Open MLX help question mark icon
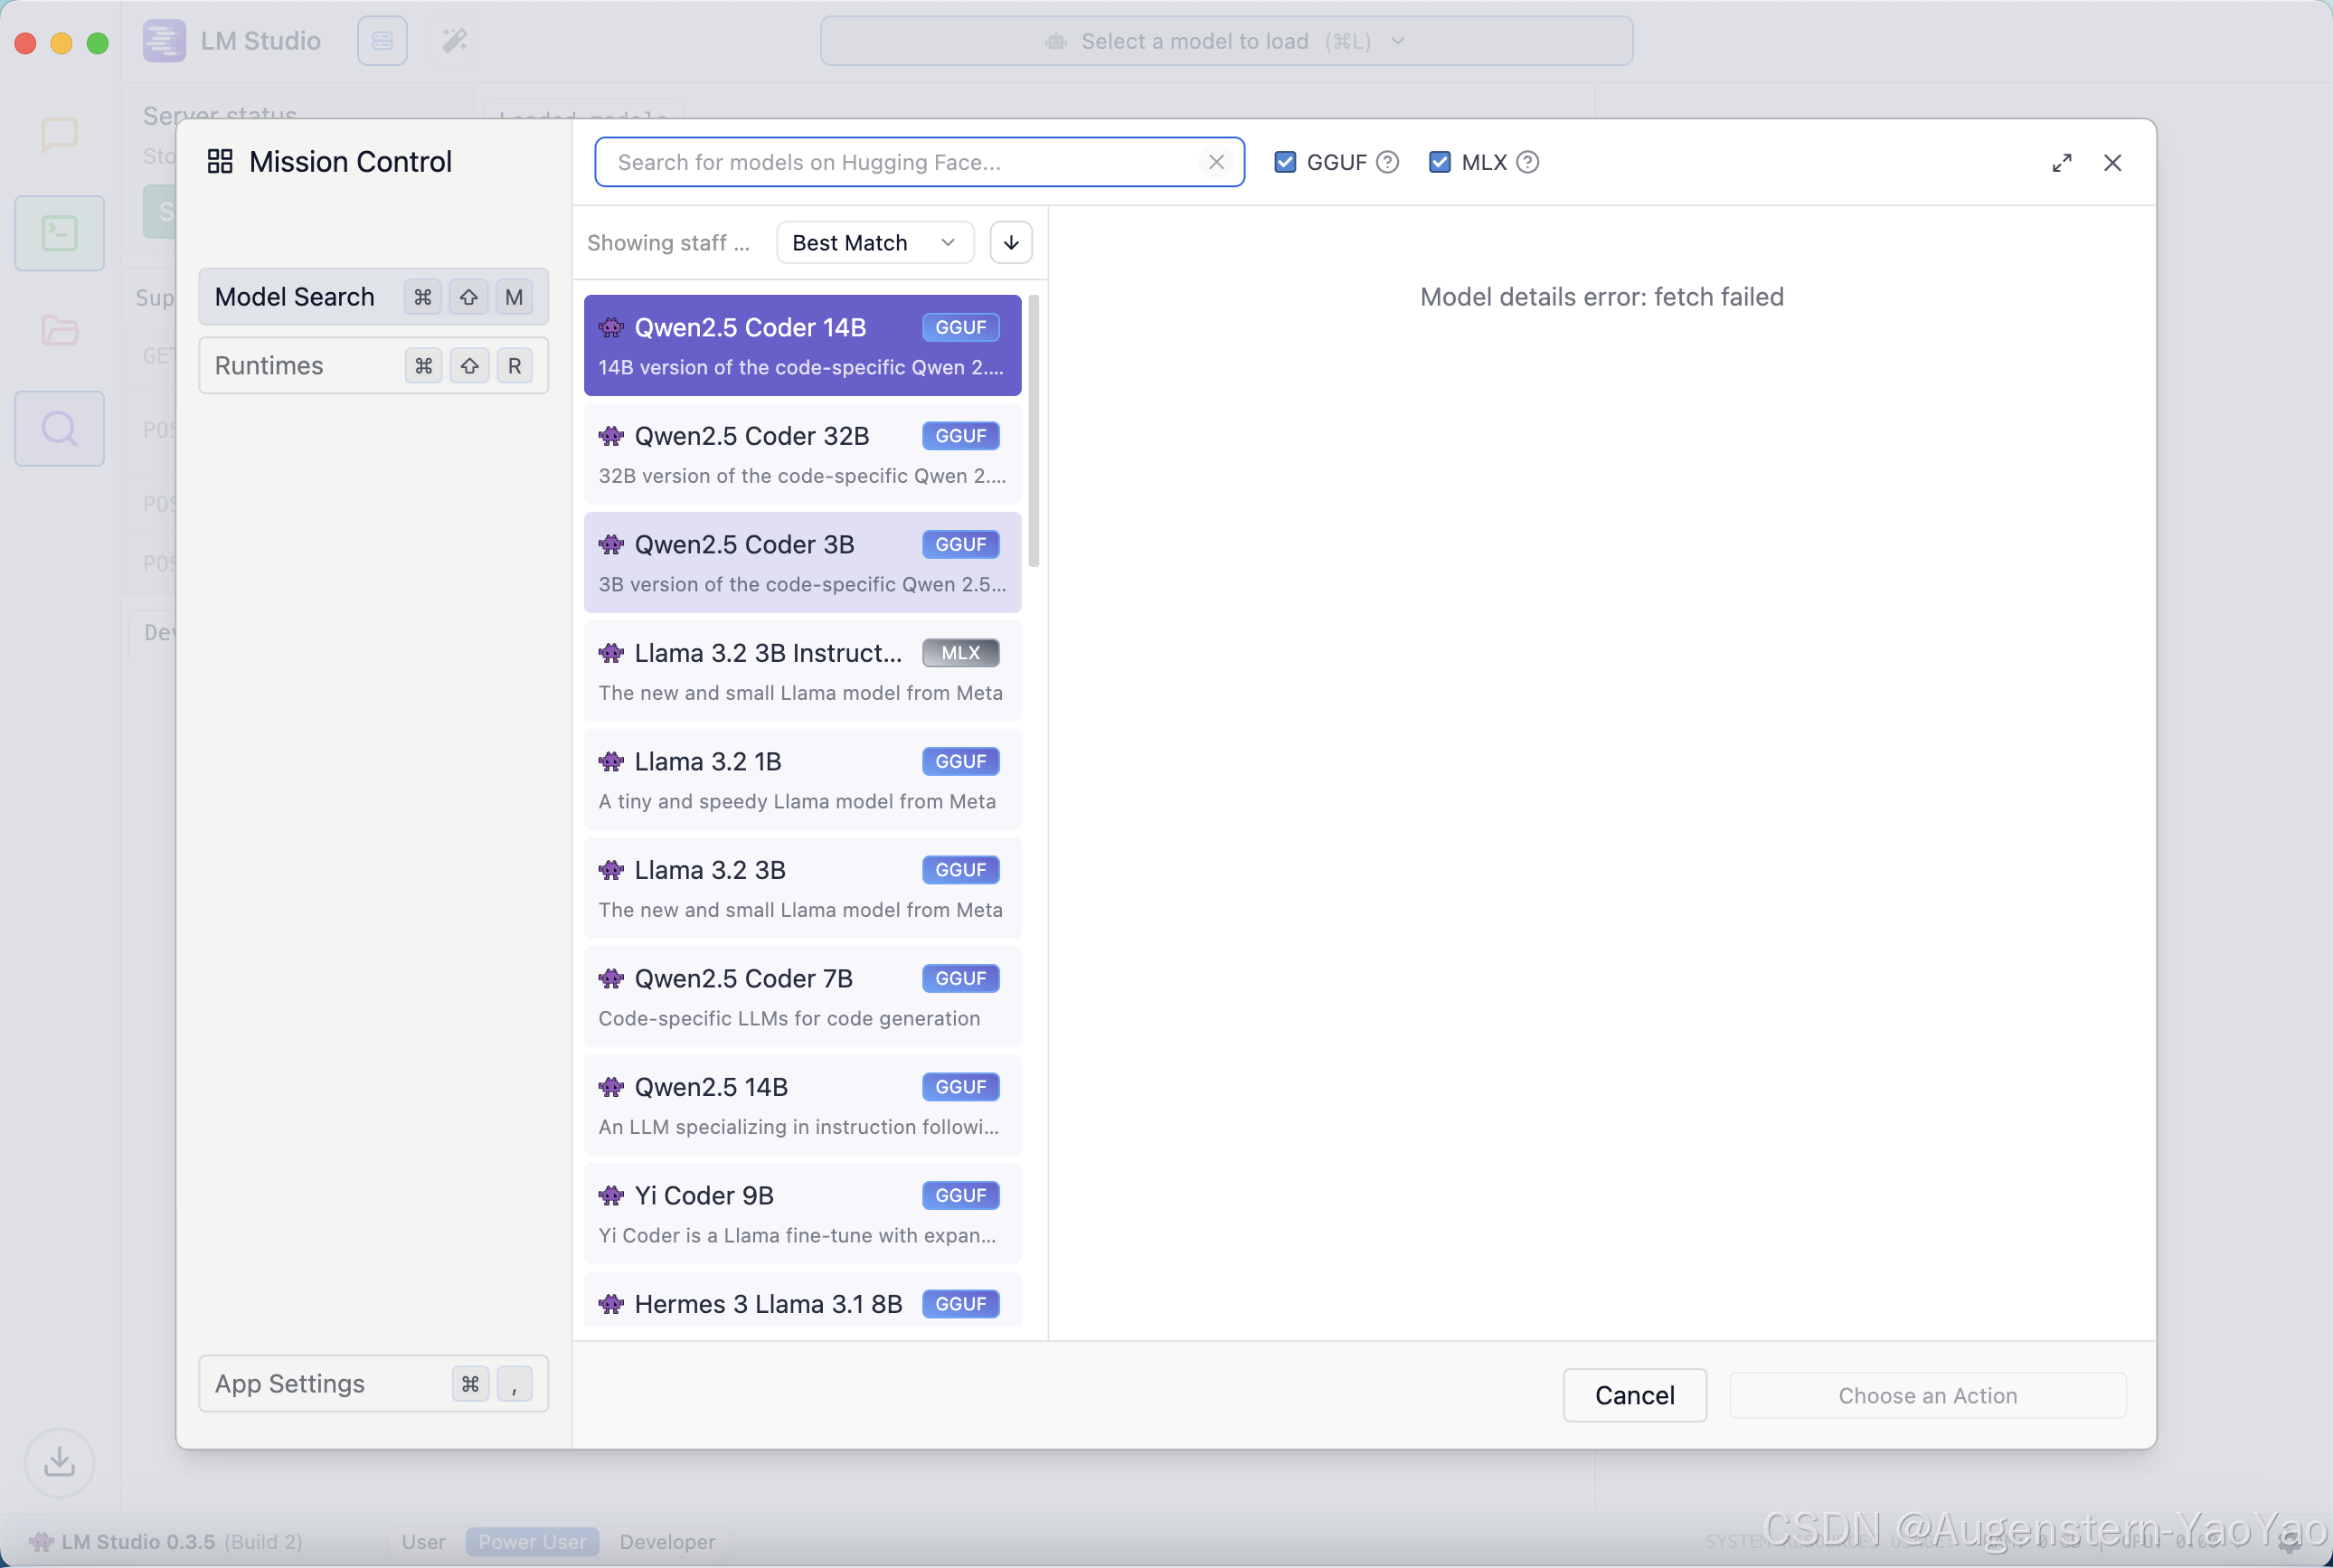Screen dimensions: 2333x1568 [x=1527, y=162]
